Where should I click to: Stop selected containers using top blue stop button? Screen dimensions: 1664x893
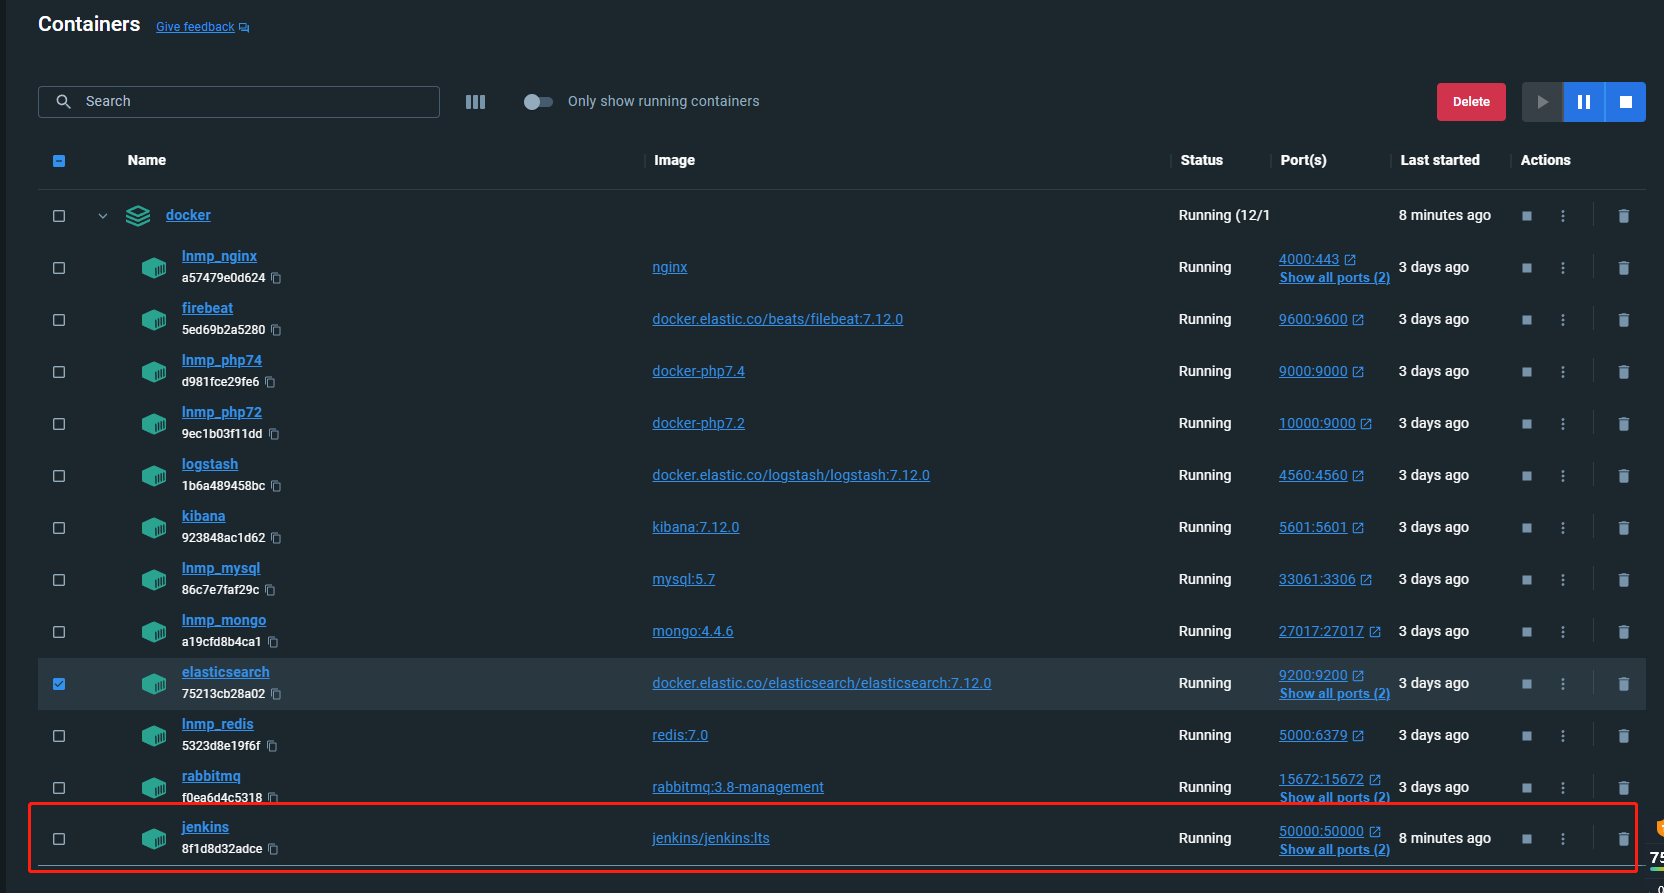[1626, 102]
